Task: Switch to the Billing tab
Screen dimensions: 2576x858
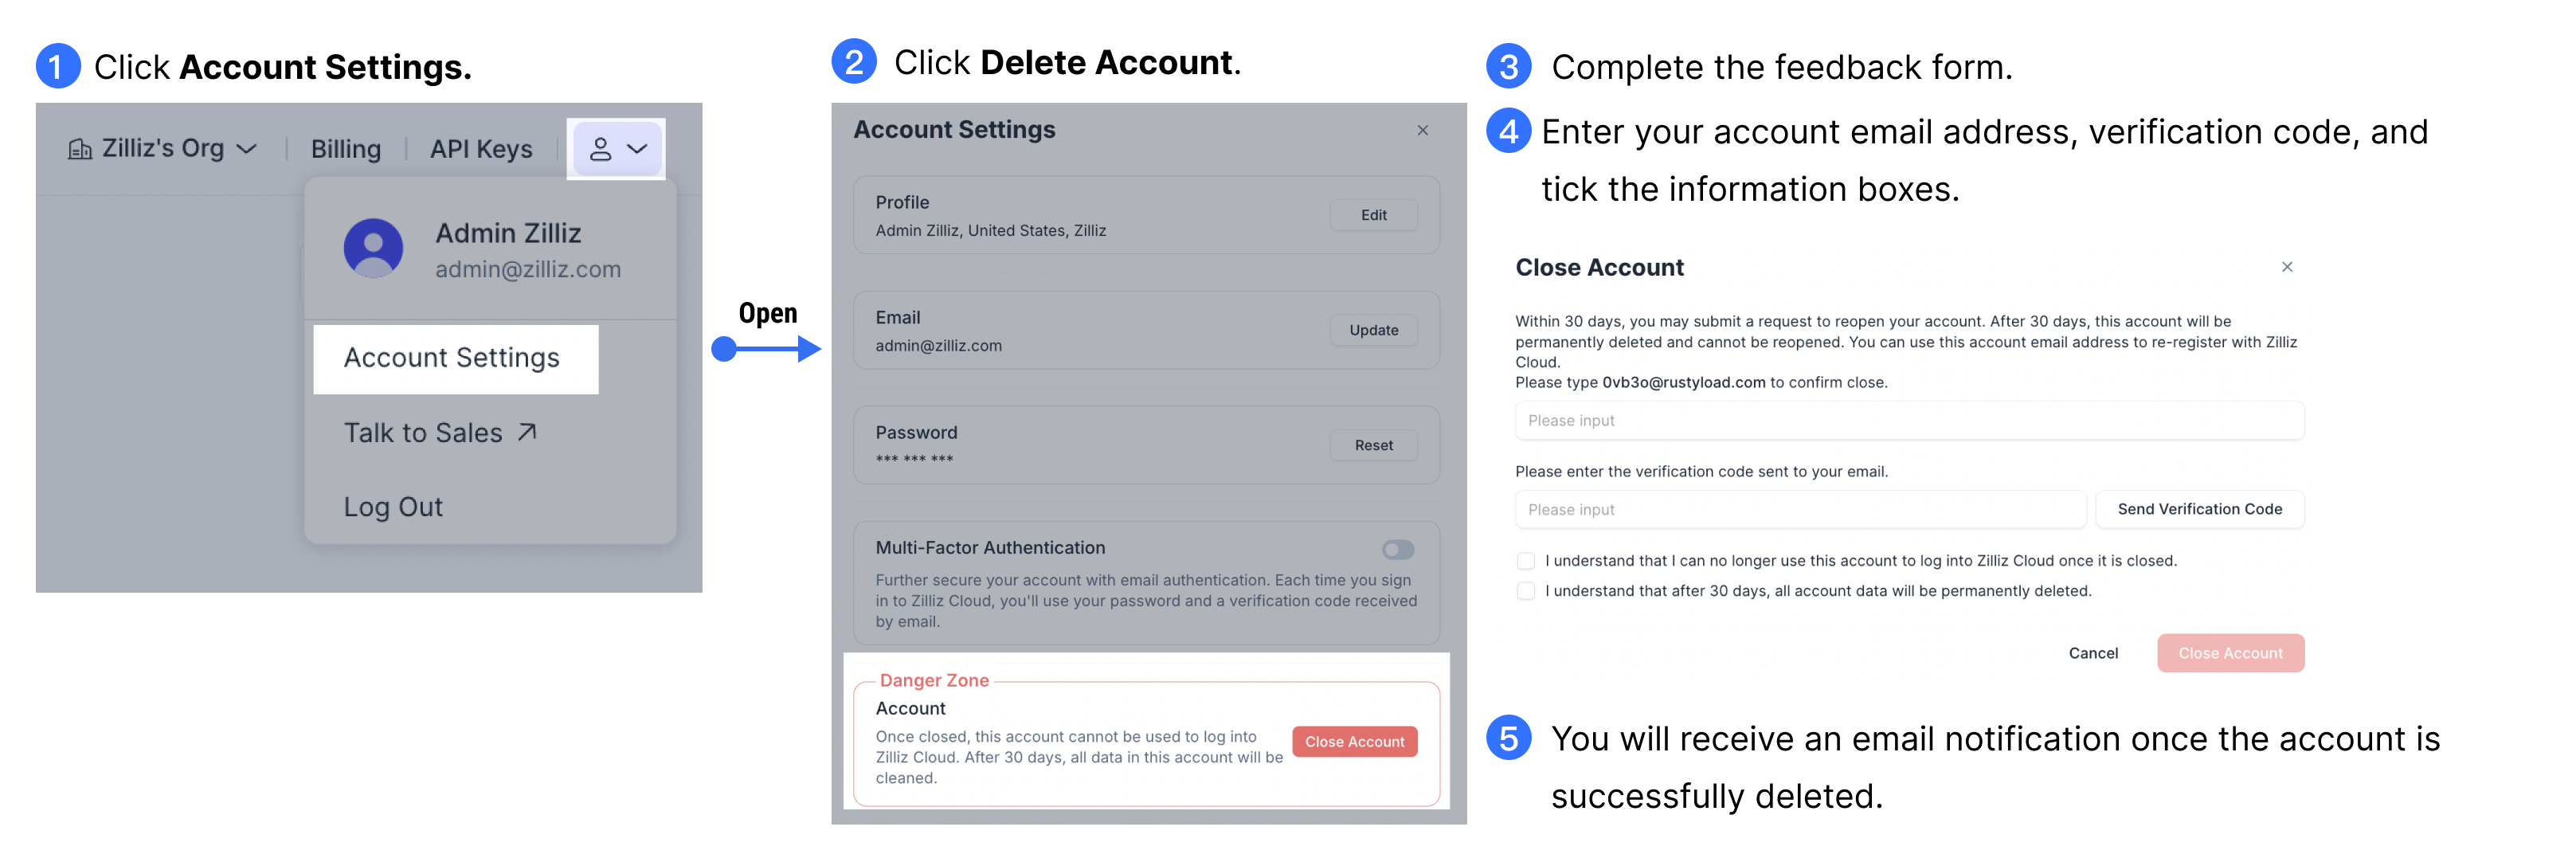Action: click(x=345, y=148)
